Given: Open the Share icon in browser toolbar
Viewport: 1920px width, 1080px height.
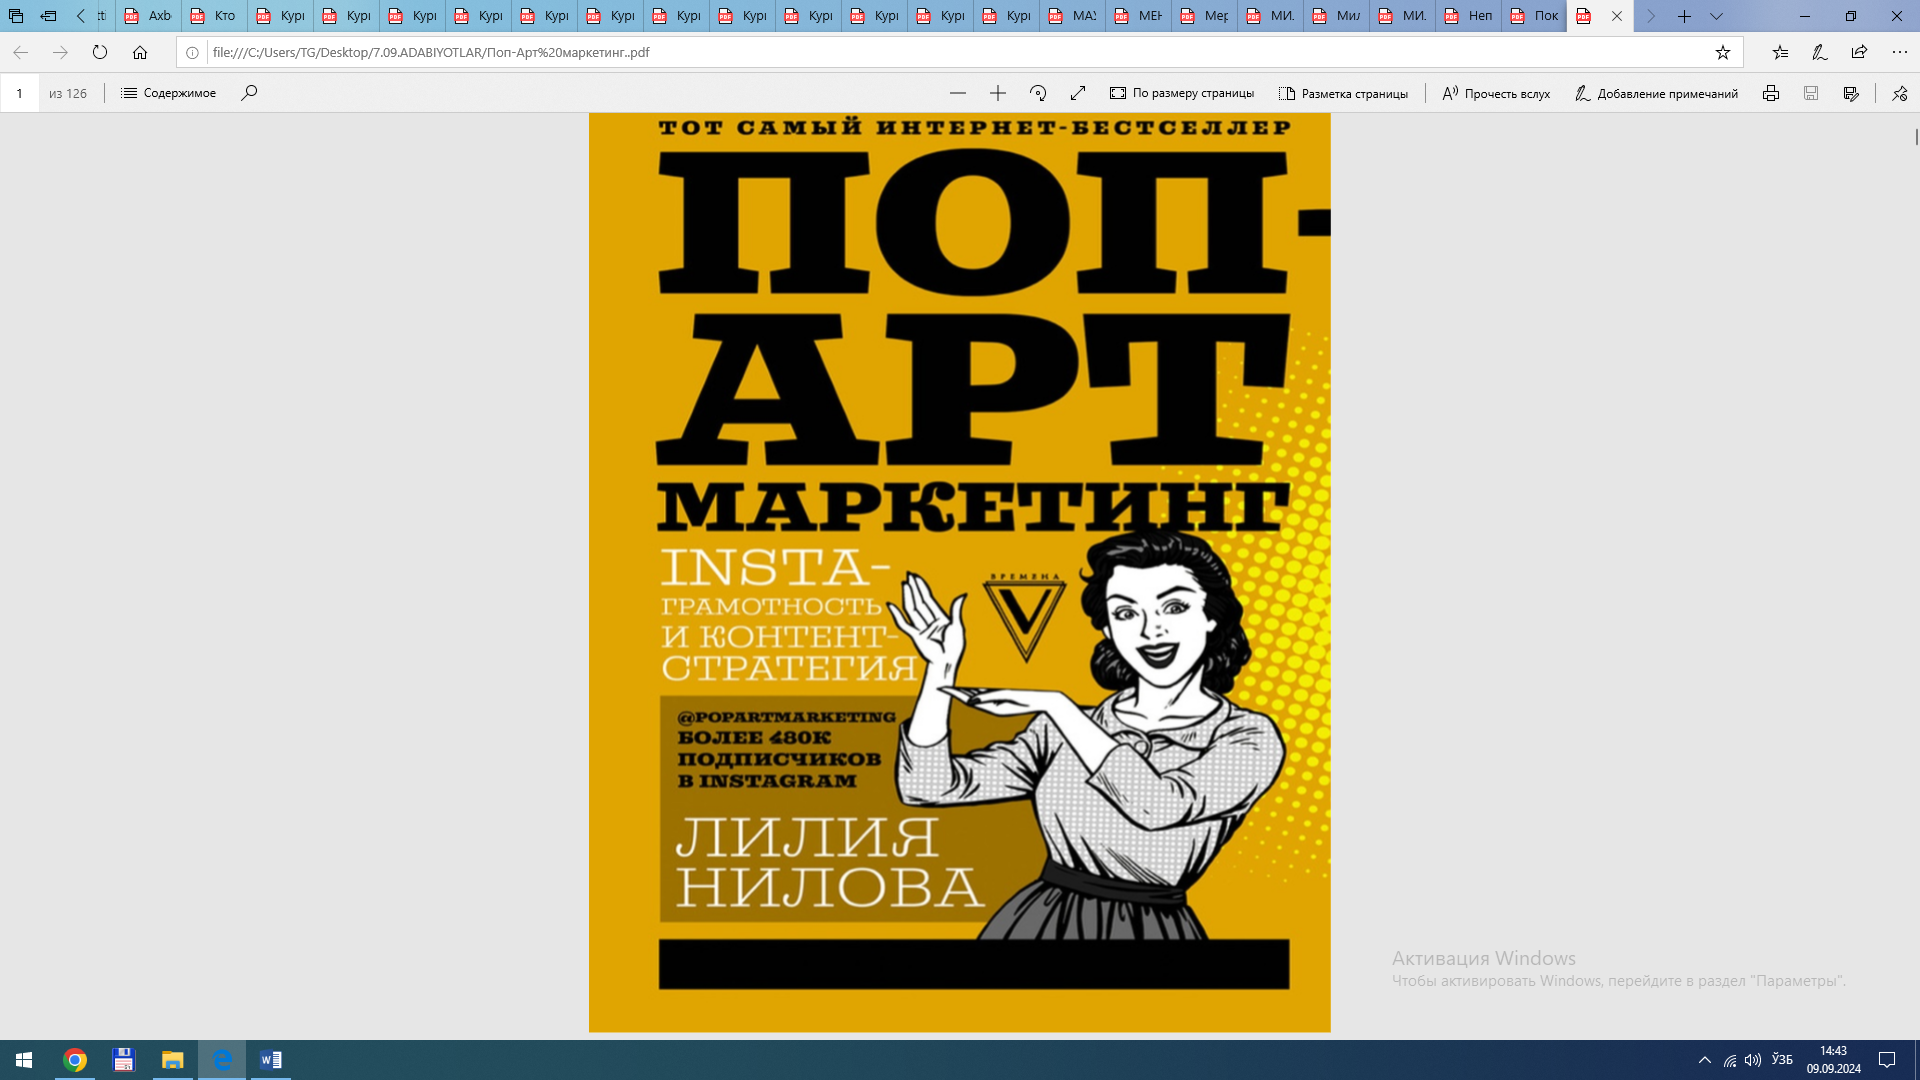Looking at the screenshot, I should (1859, 52).
